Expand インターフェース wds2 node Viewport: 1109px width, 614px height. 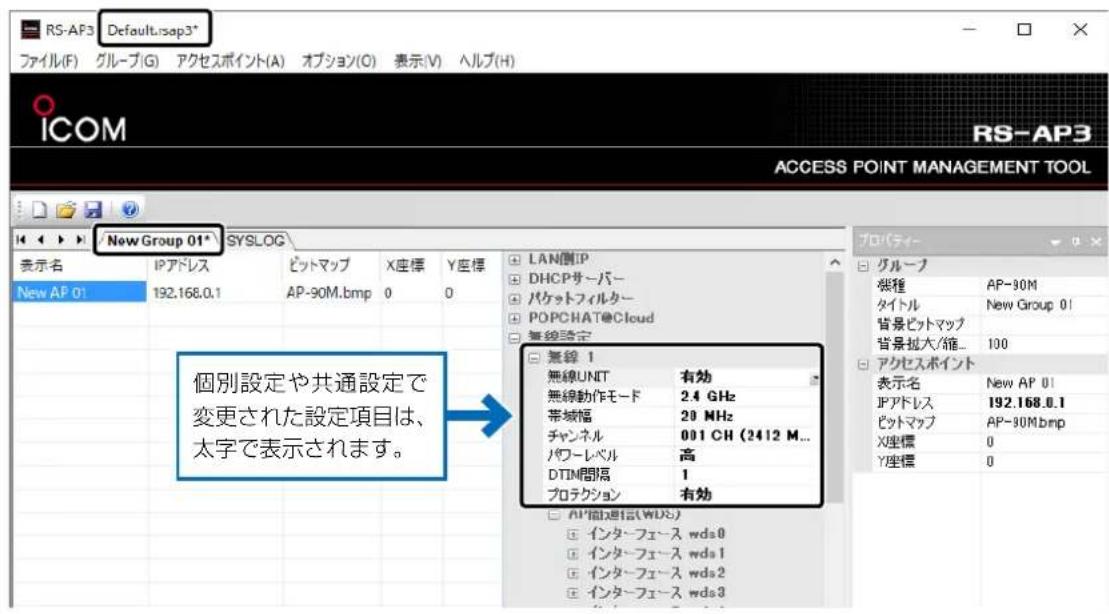pos(573,573)
